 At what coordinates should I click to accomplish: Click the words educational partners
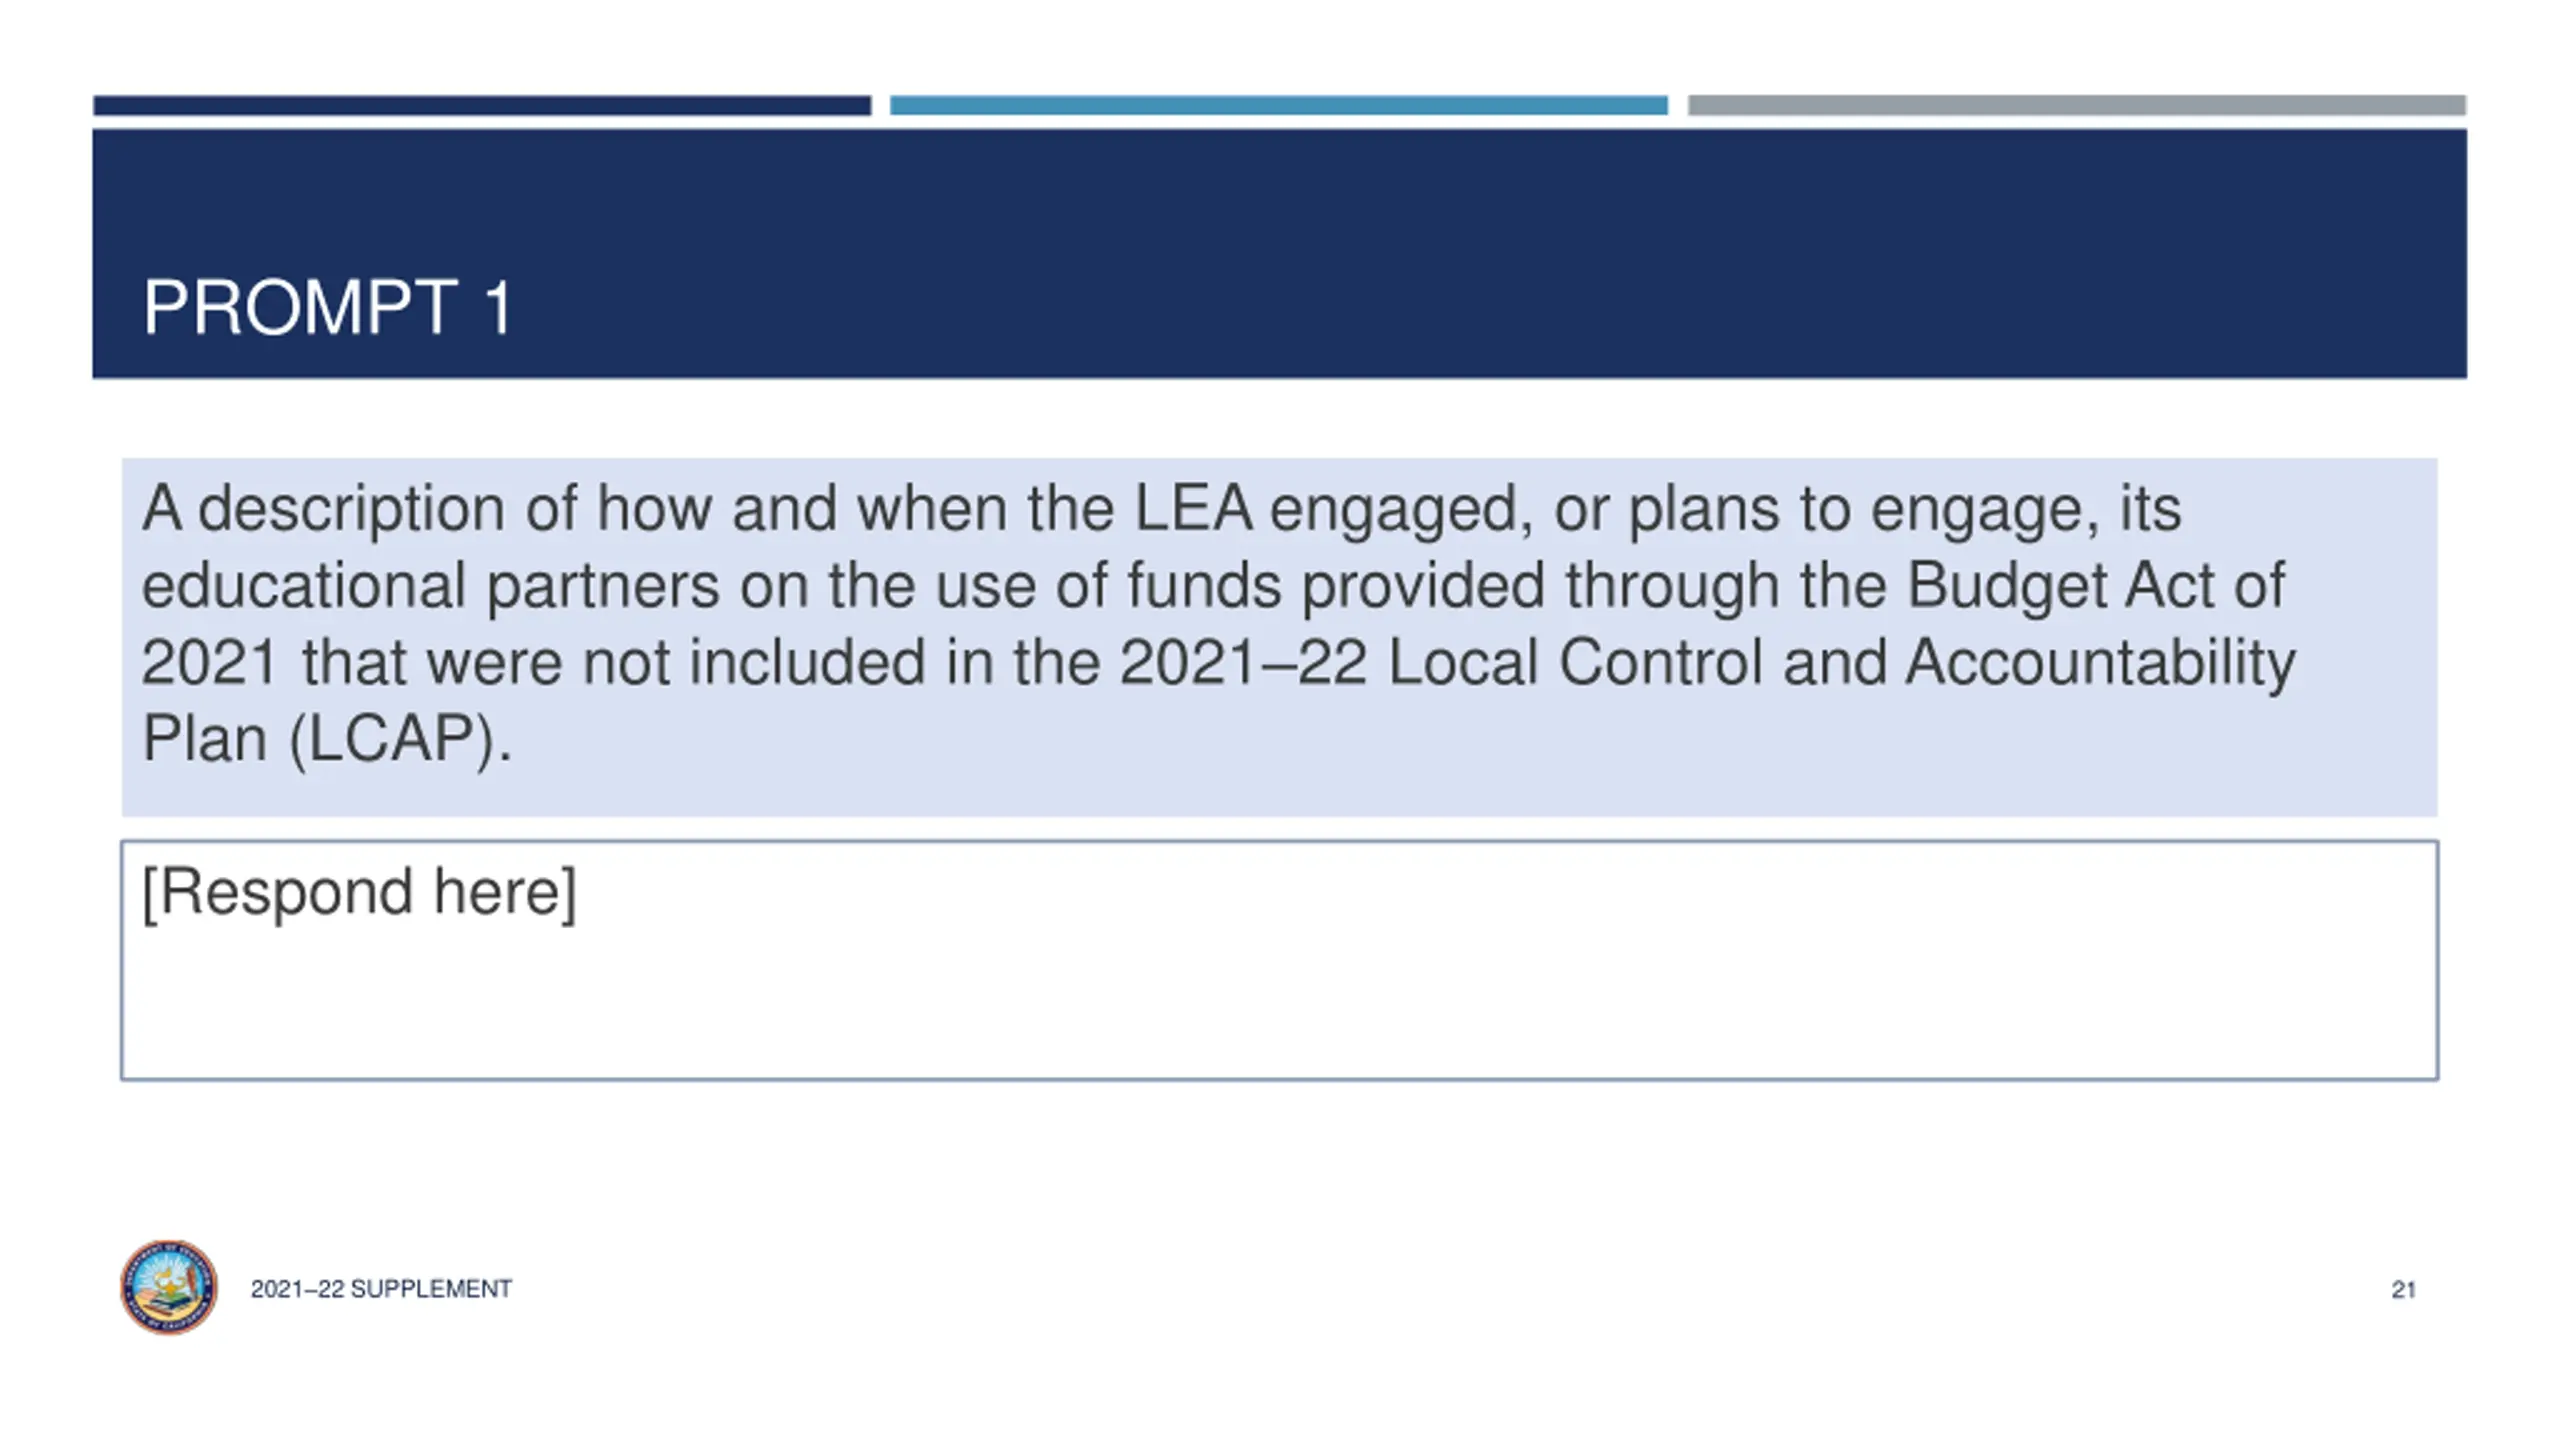click(430, 586)
